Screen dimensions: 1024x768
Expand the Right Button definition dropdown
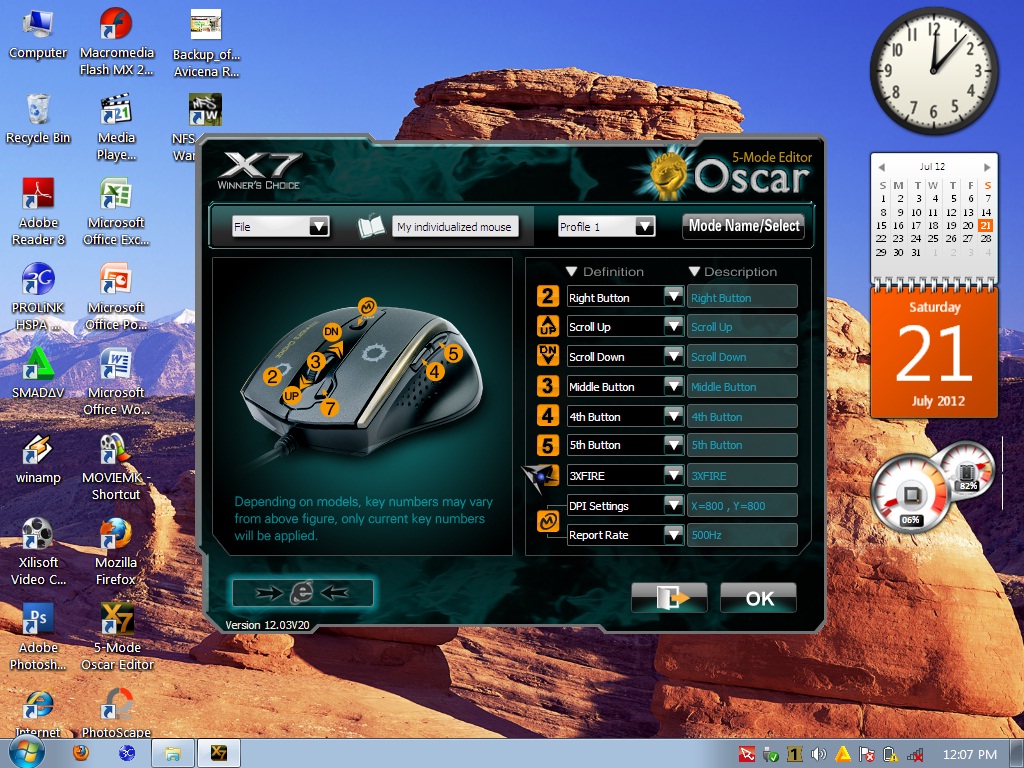pyautogui.click(x=674, y=296)
